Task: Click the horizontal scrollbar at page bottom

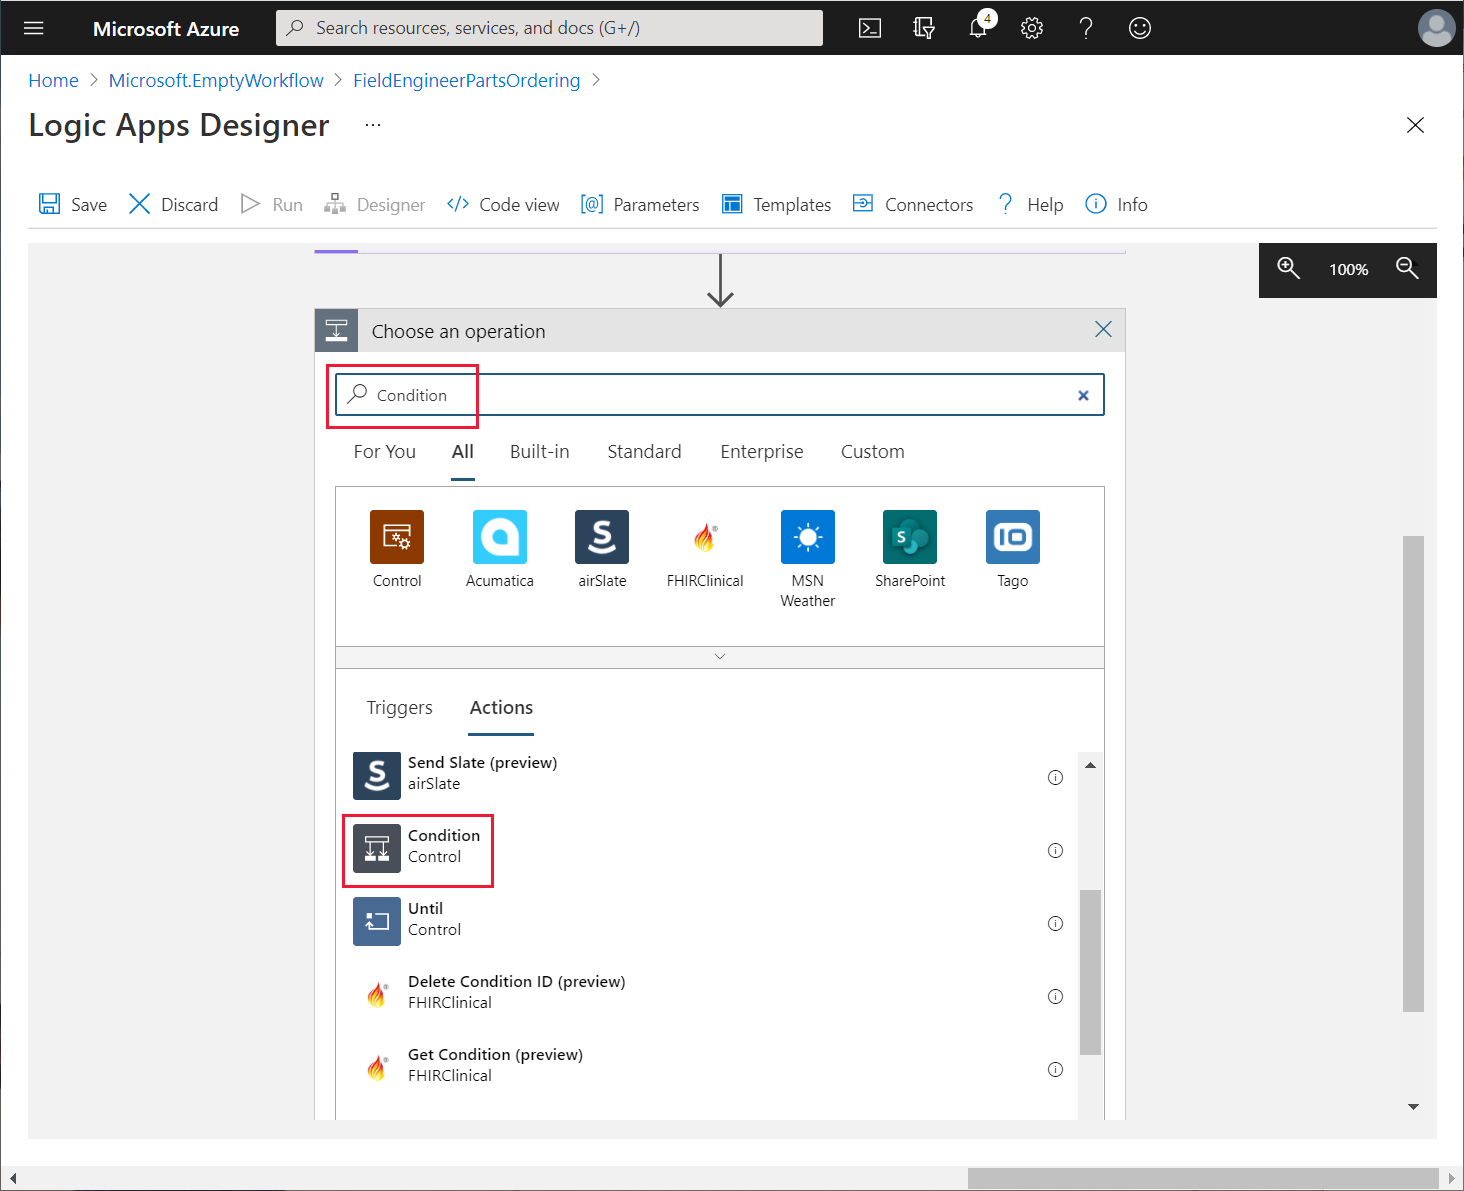Action: click(1203, 1179)
